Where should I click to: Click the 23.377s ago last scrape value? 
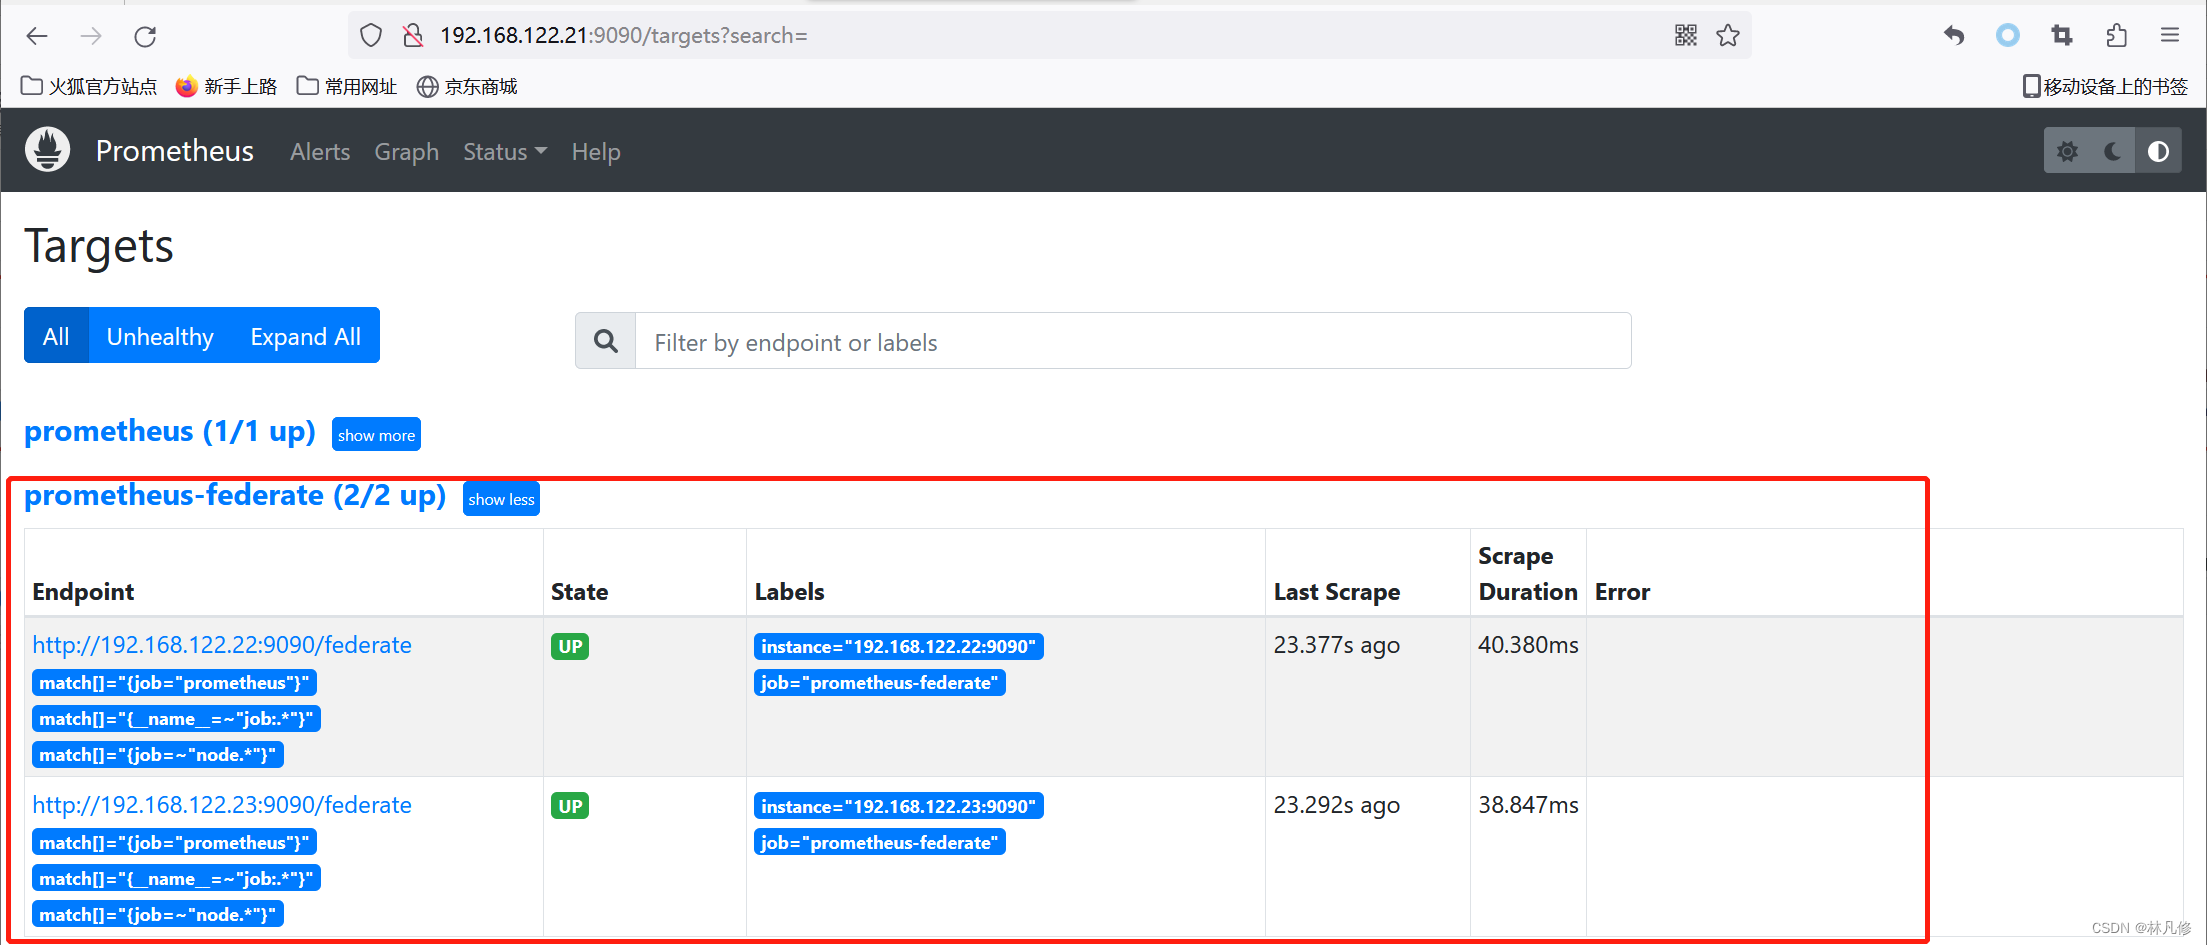point(1337,645)
